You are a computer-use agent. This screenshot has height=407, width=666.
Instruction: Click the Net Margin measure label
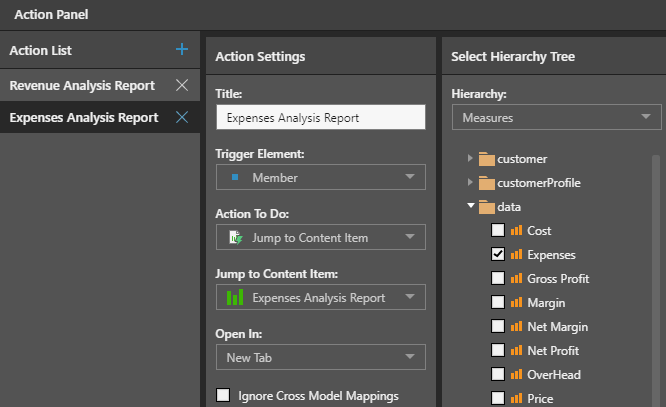pyautogui.click(x=558, y=327)
